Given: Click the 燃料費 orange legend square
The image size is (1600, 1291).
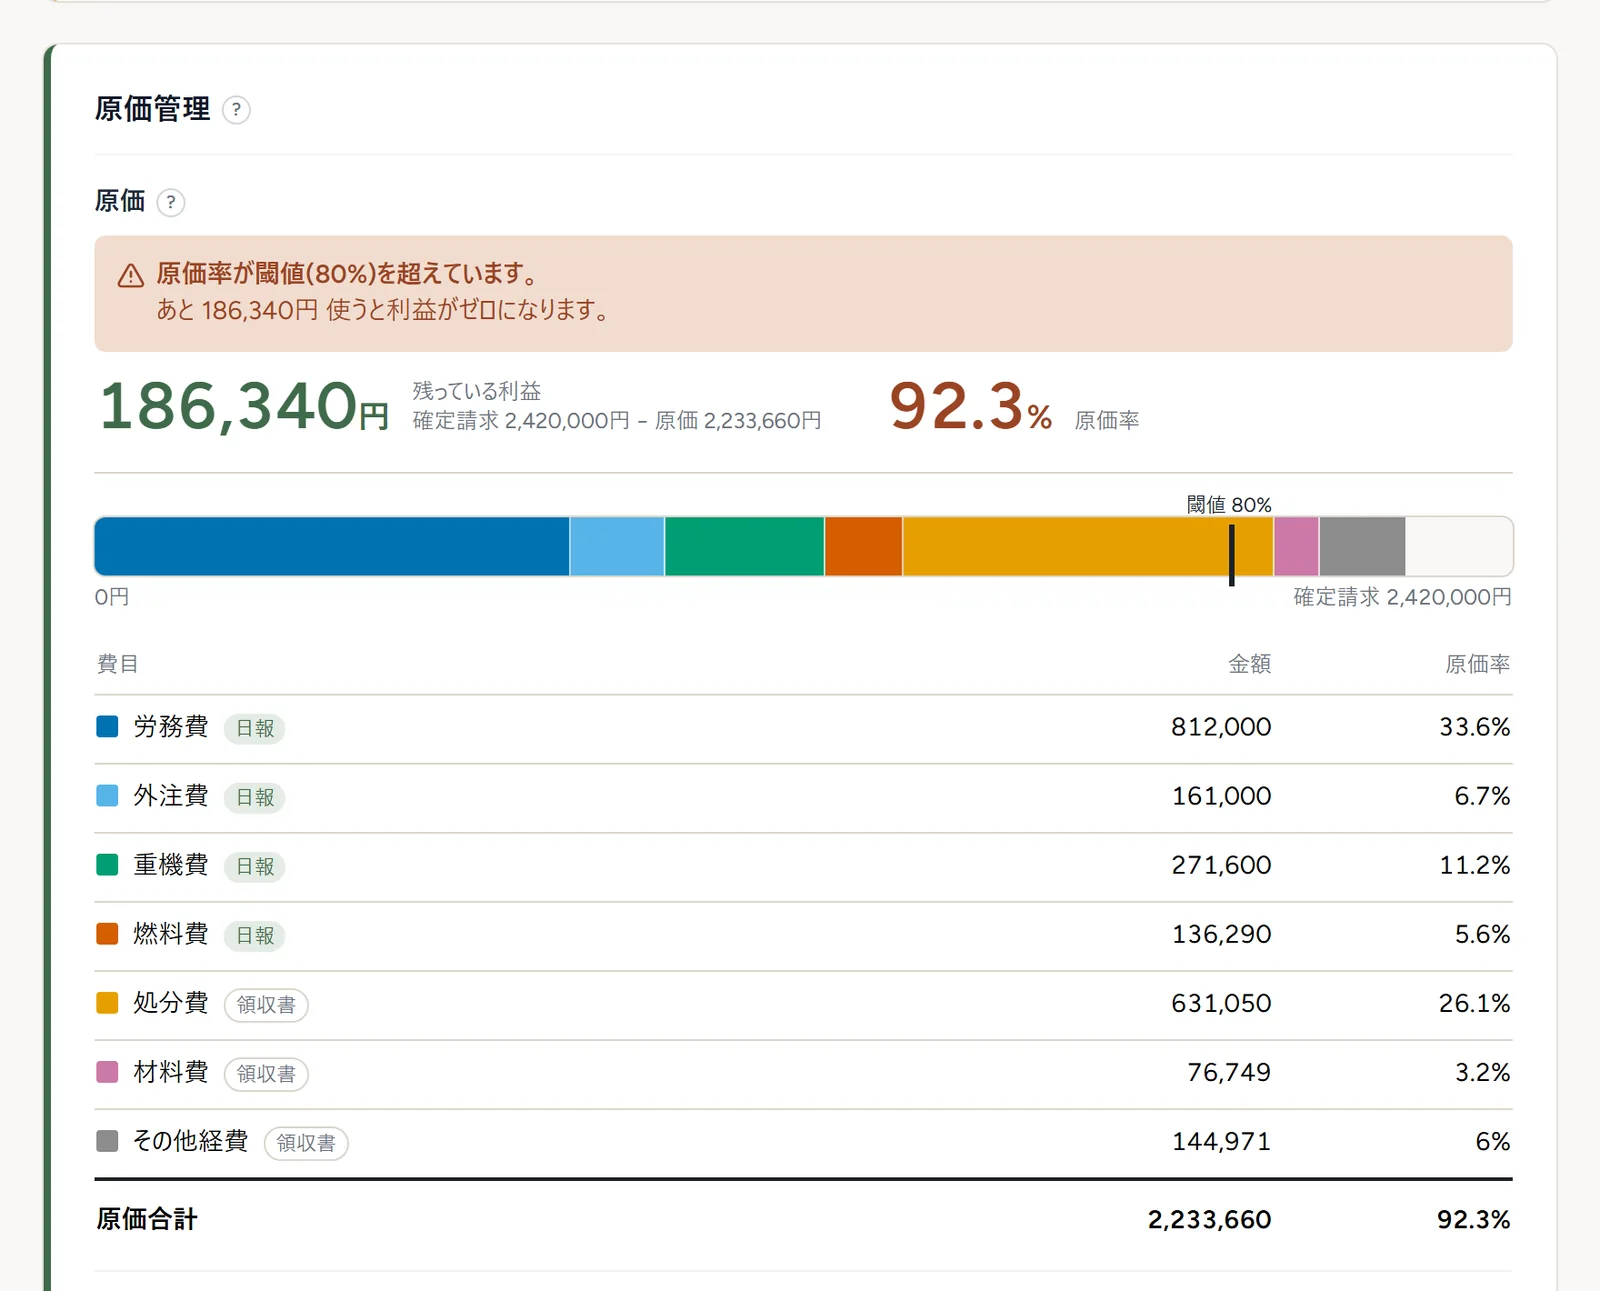Looking at the screenshot, I should pyautogui.click(x=107, y=934).
